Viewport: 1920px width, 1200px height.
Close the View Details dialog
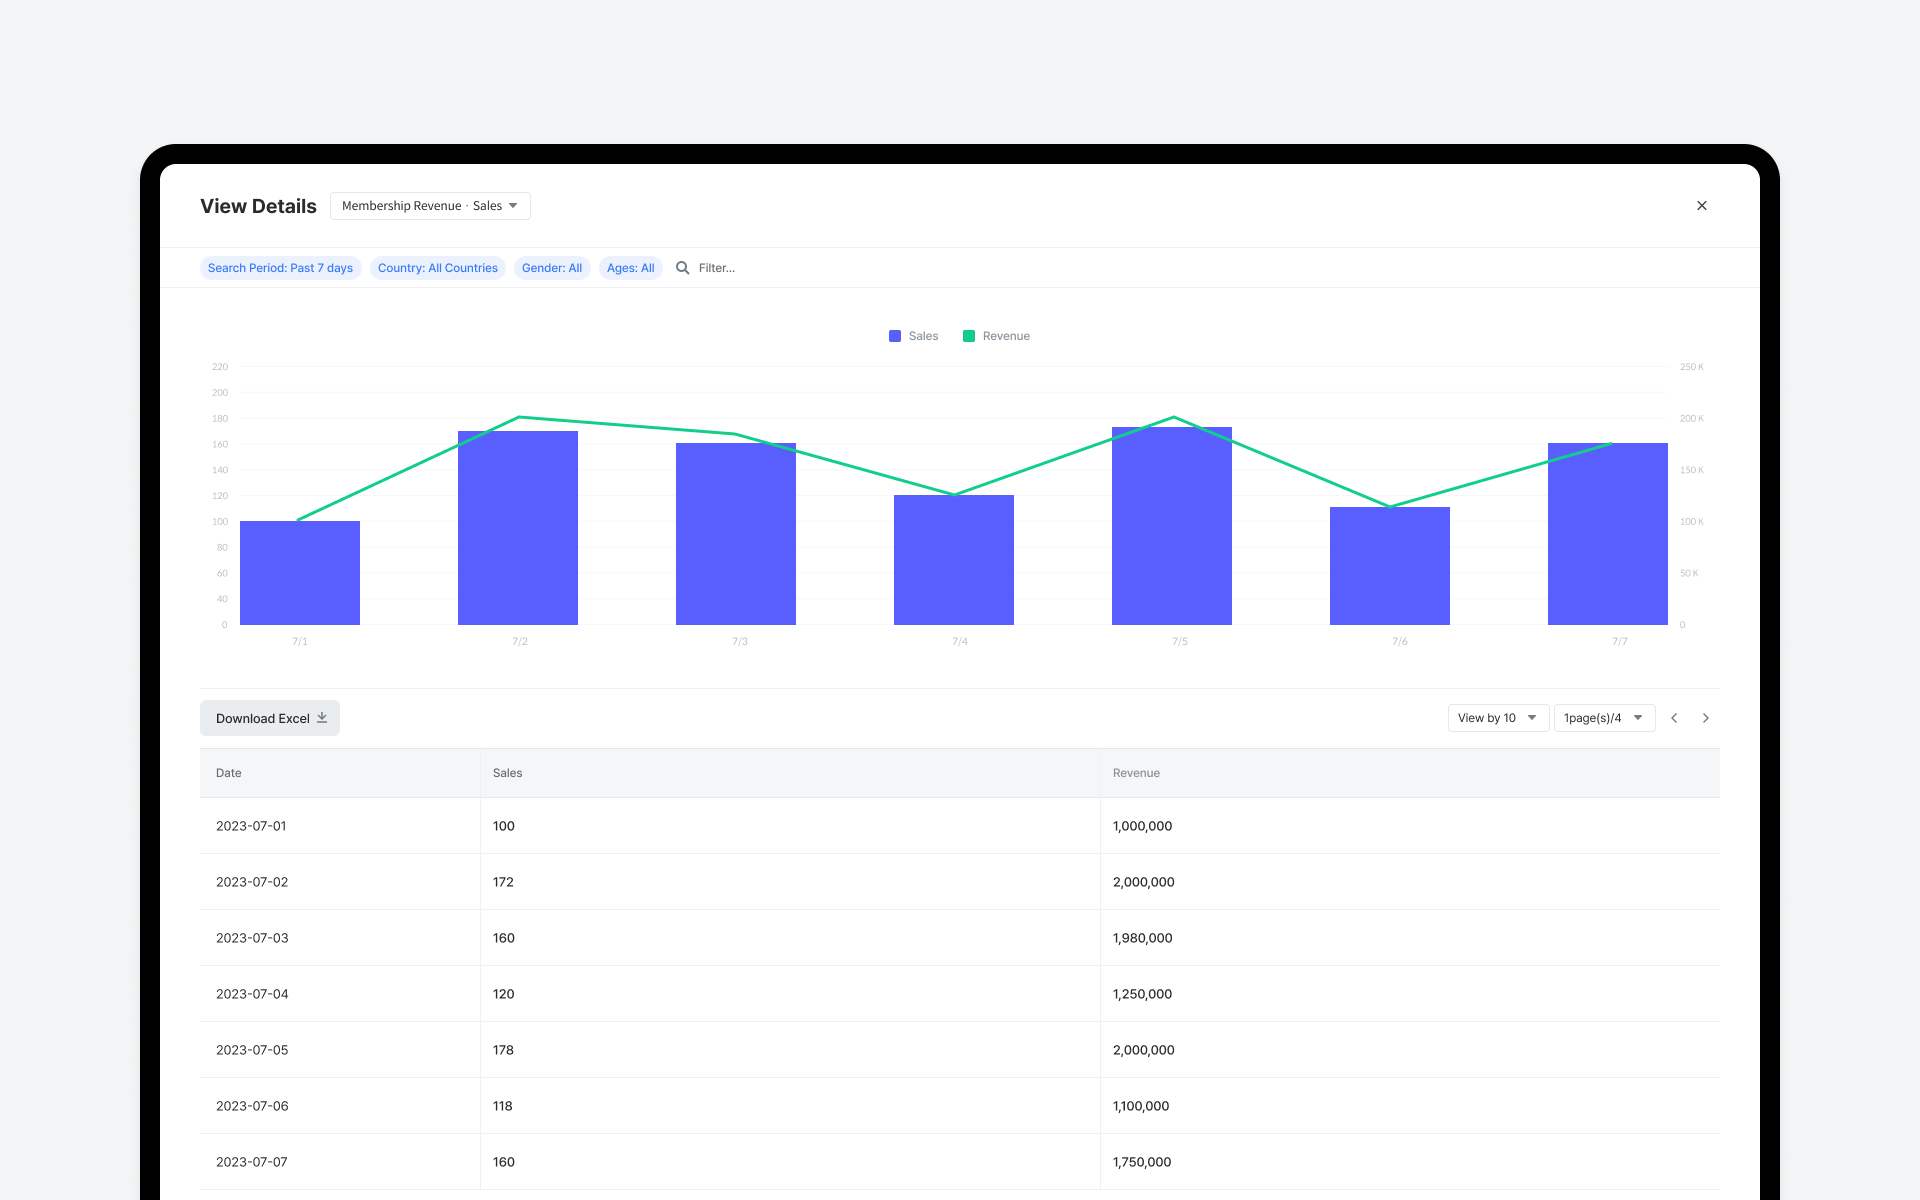pyautogui.click(x=1701, y=206)
